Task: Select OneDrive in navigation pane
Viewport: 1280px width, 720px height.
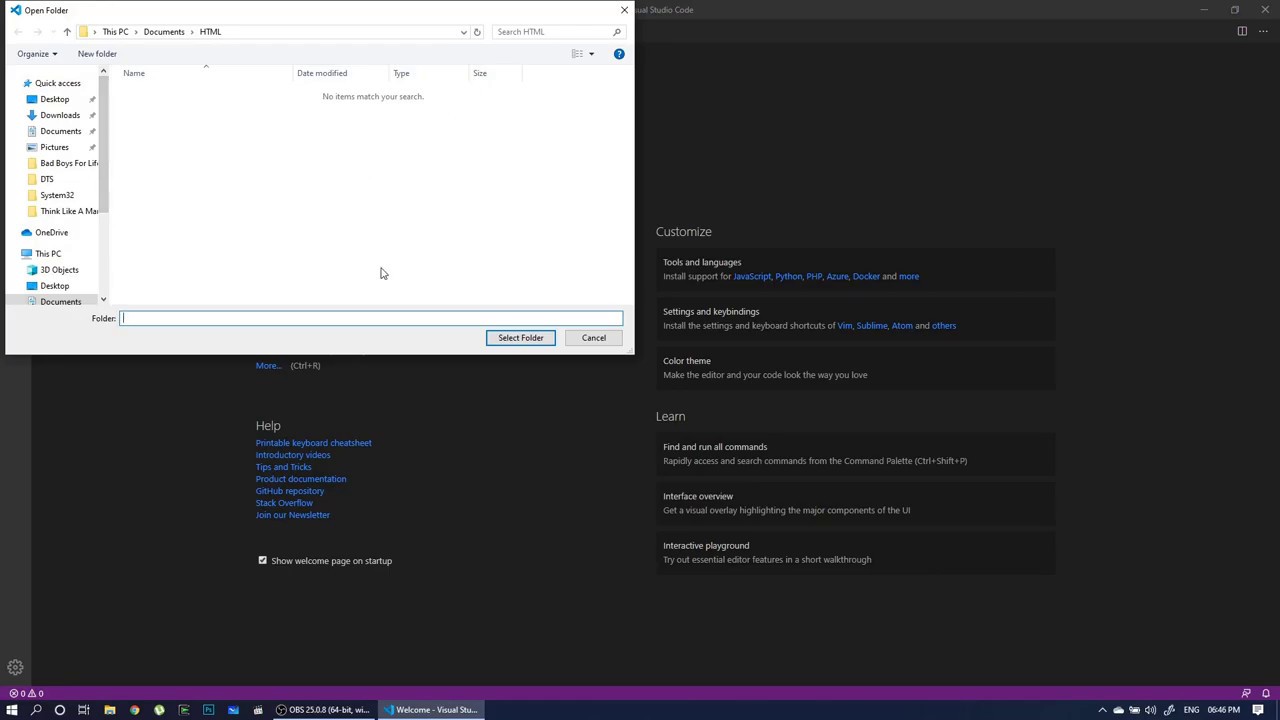Action: point(51,232)
